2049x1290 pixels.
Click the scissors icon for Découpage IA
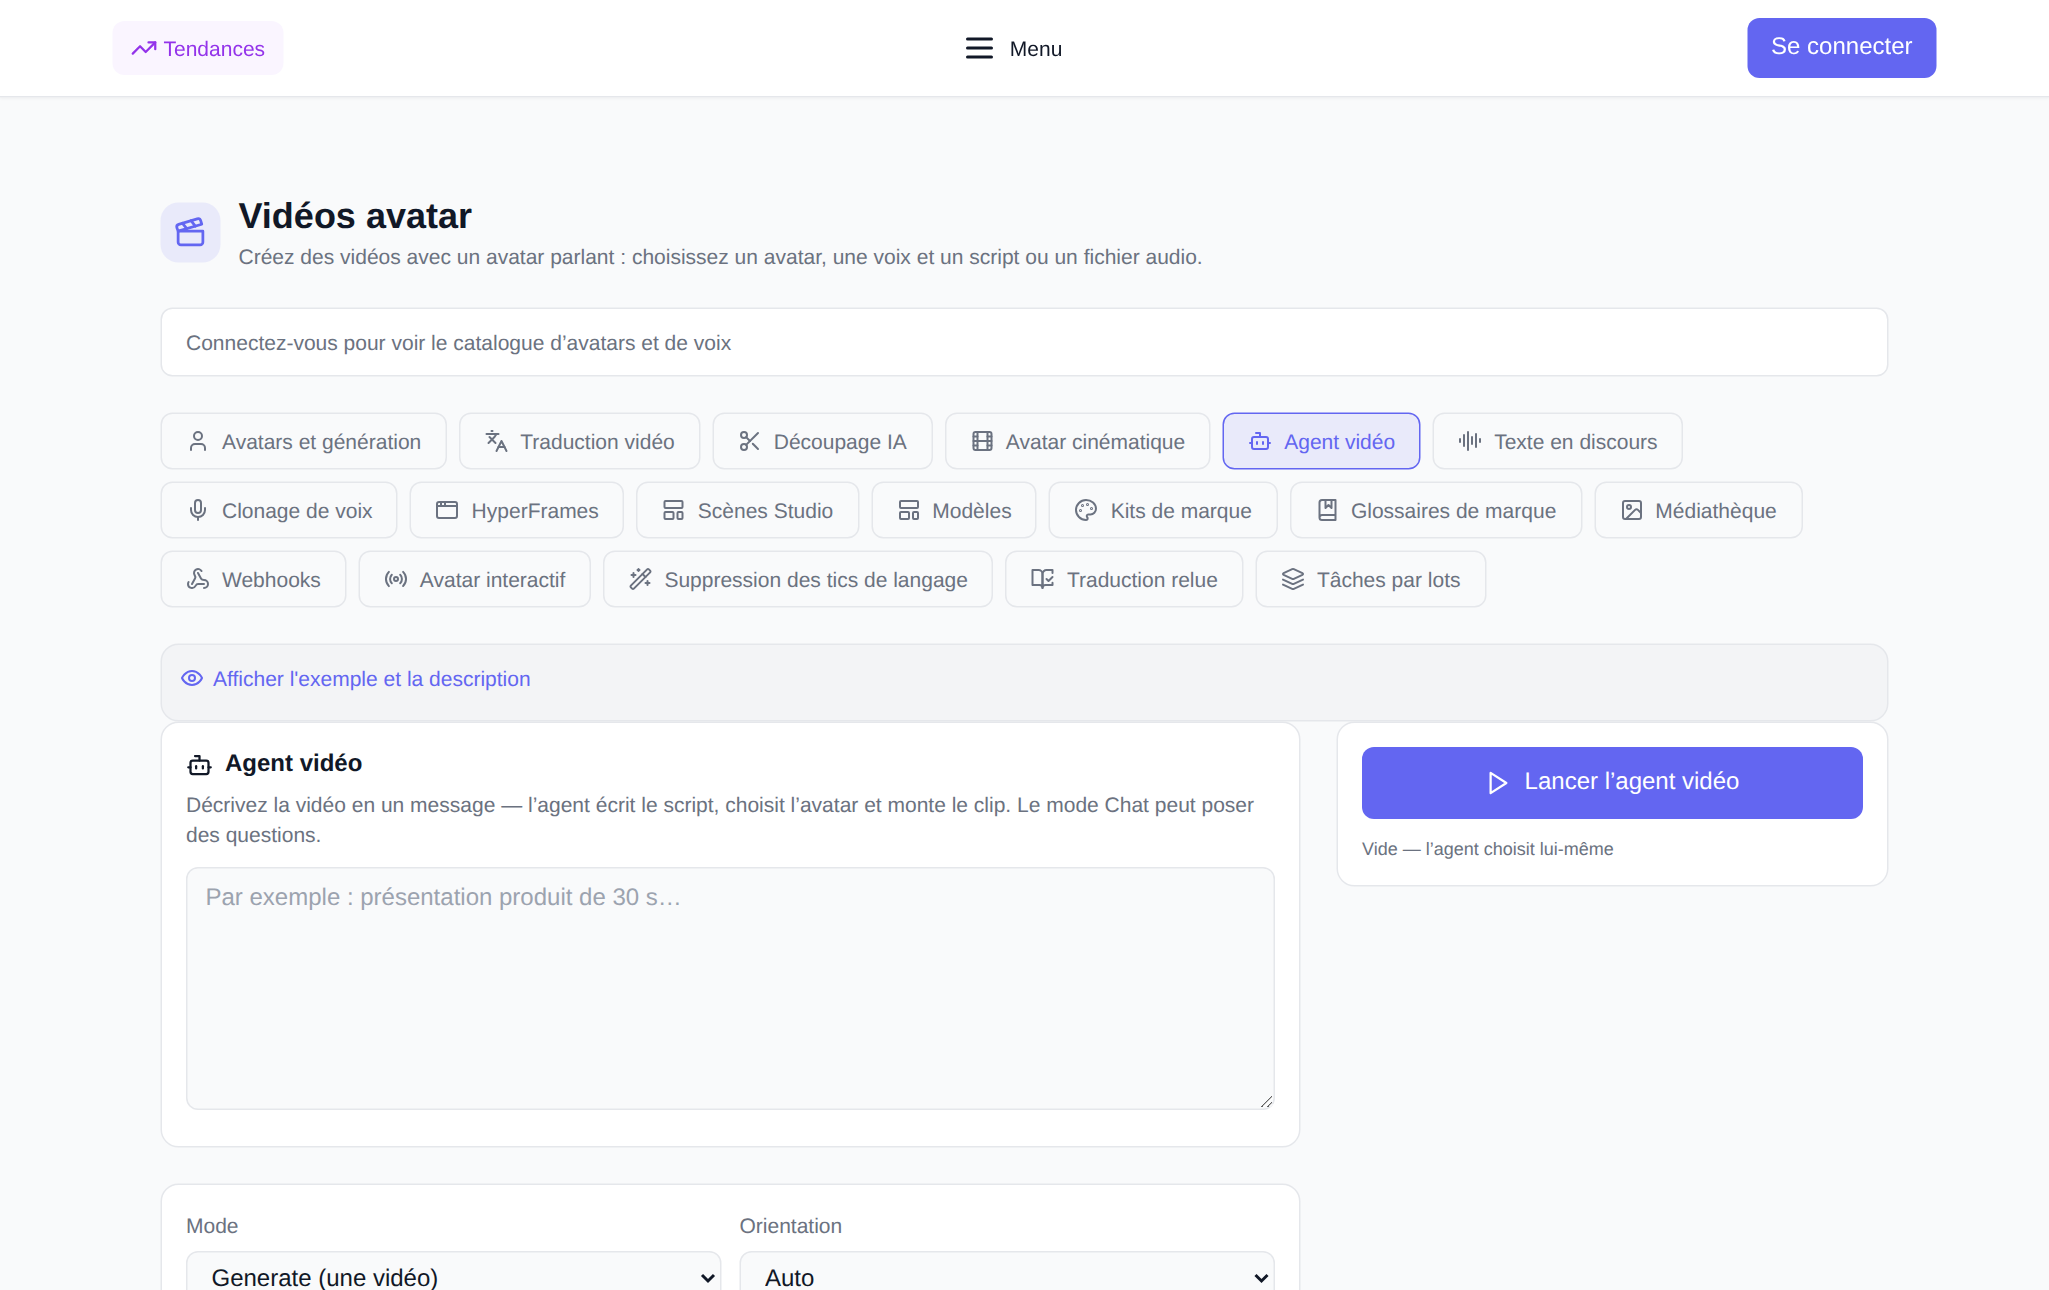click(749, 441)
